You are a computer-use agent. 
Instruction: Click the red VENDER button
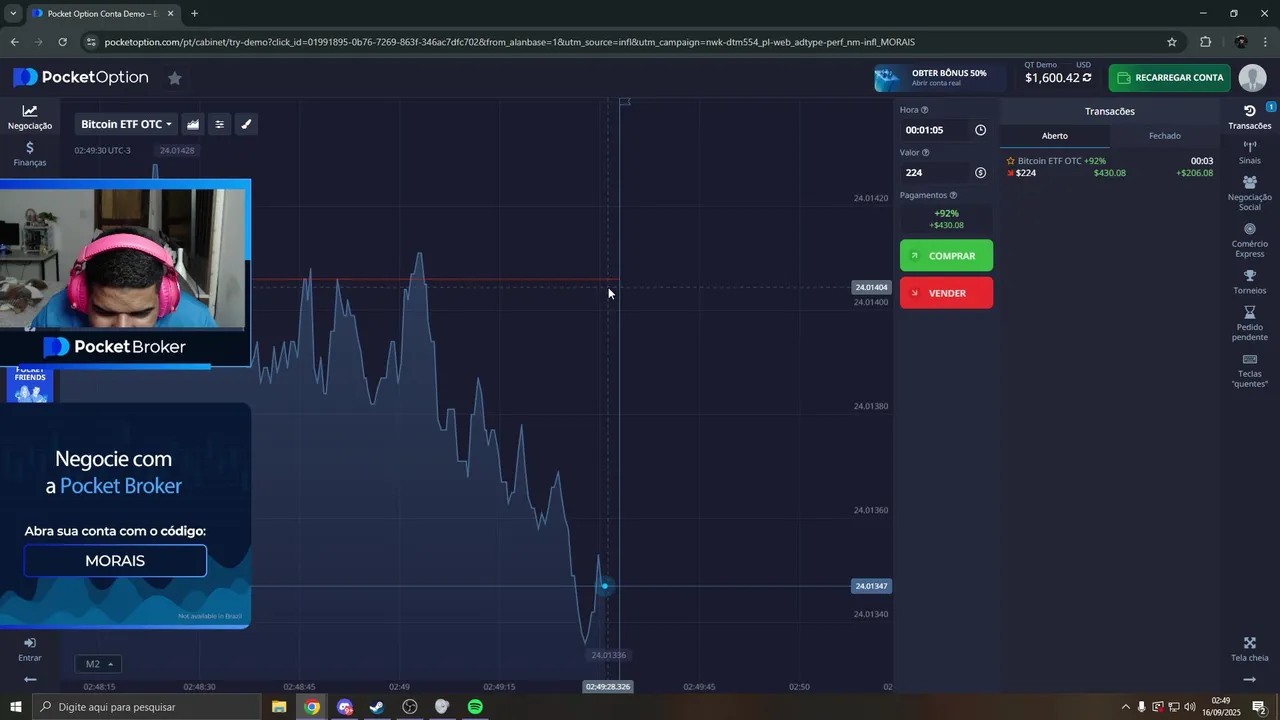point(946,293)
